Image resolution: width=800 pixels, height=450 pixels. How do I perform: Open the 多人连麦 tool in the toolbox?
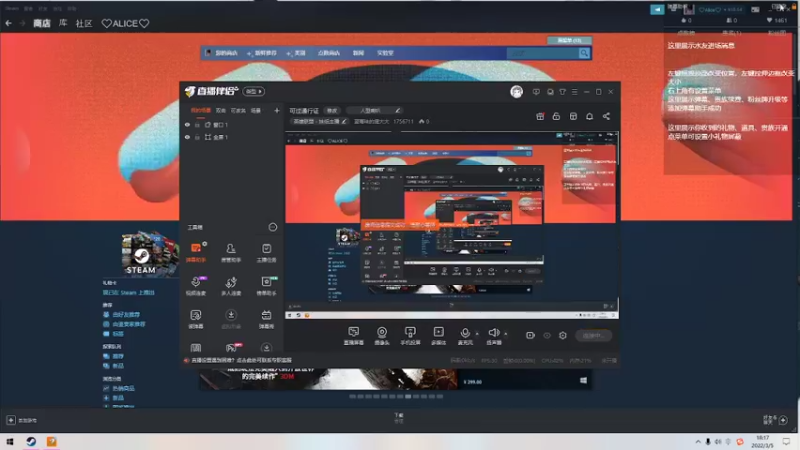pos(231,286)
